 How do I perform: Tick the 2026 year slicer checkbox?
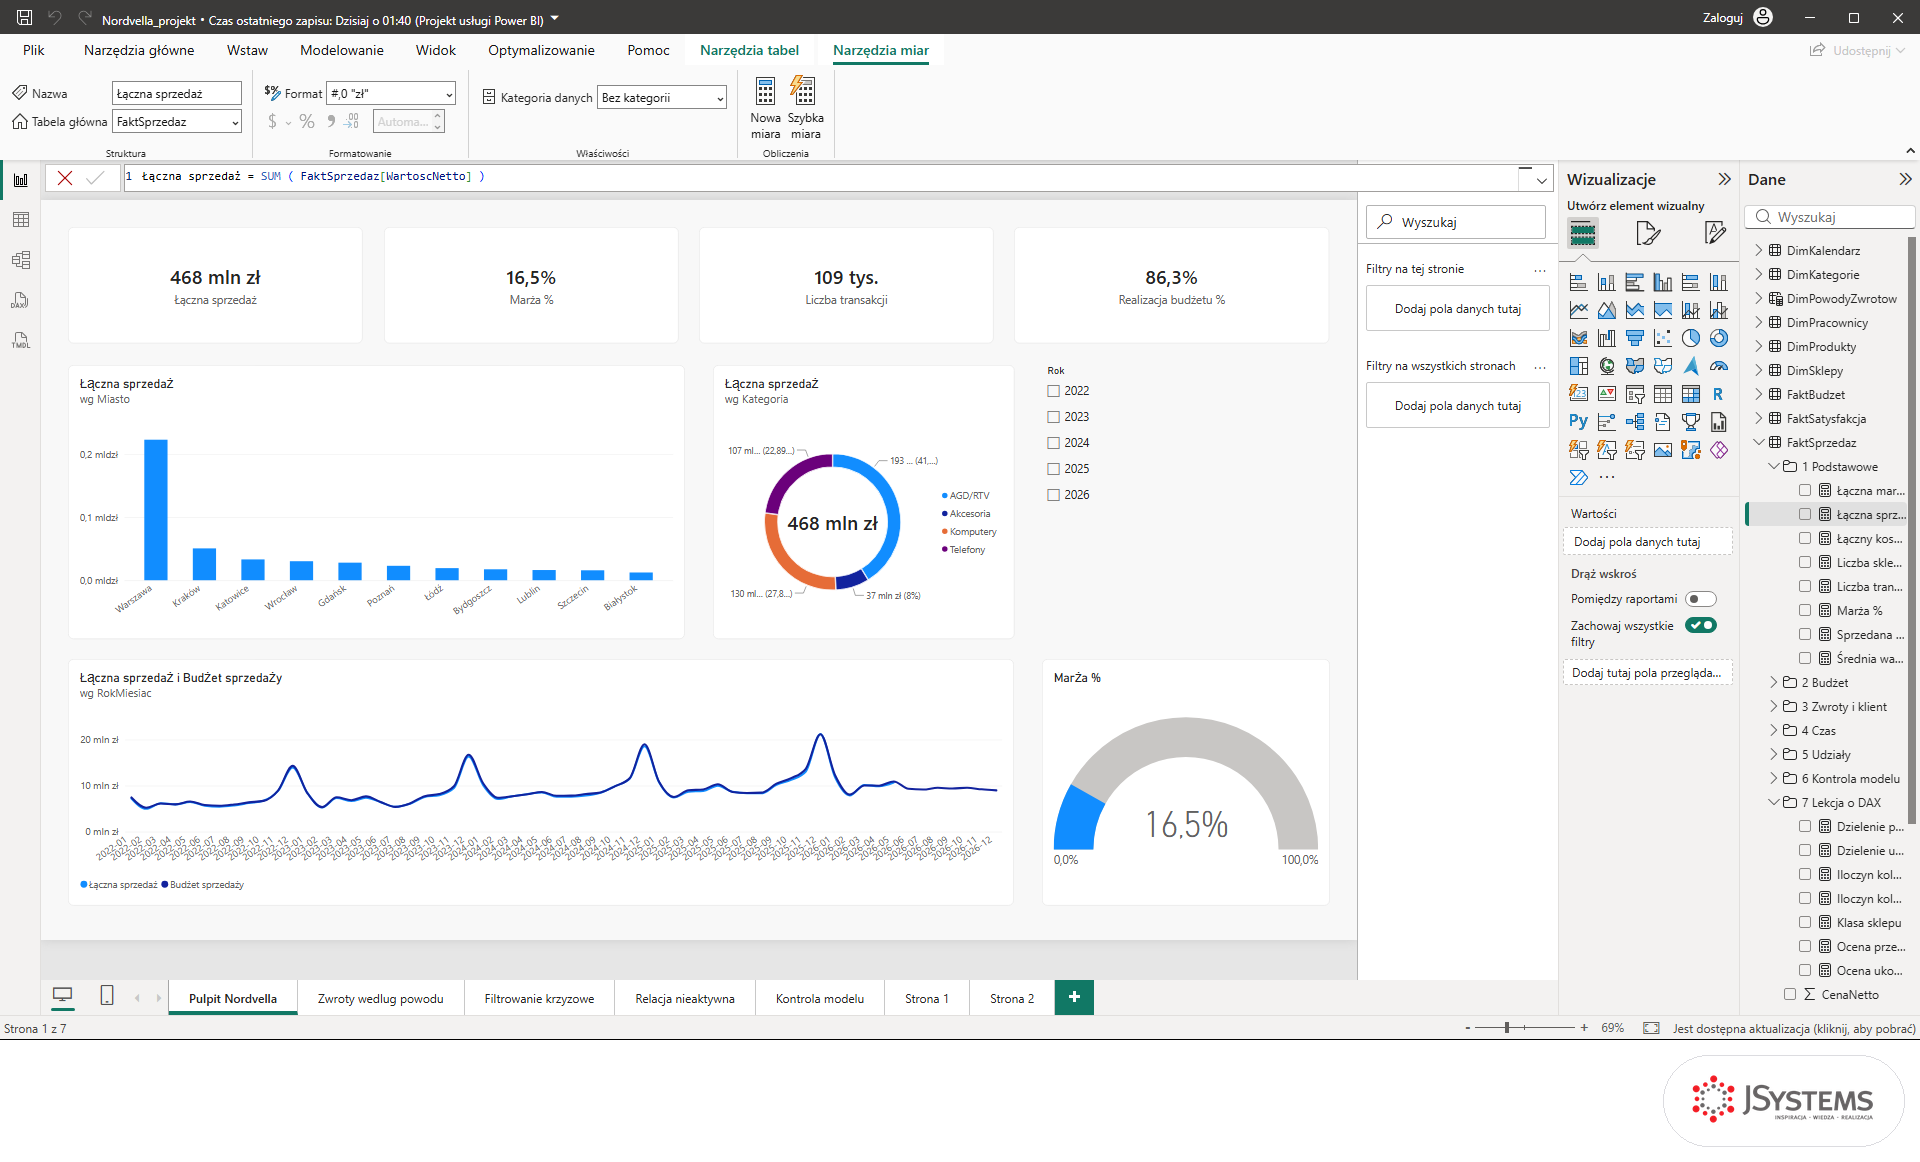[x=1053, y=495]
